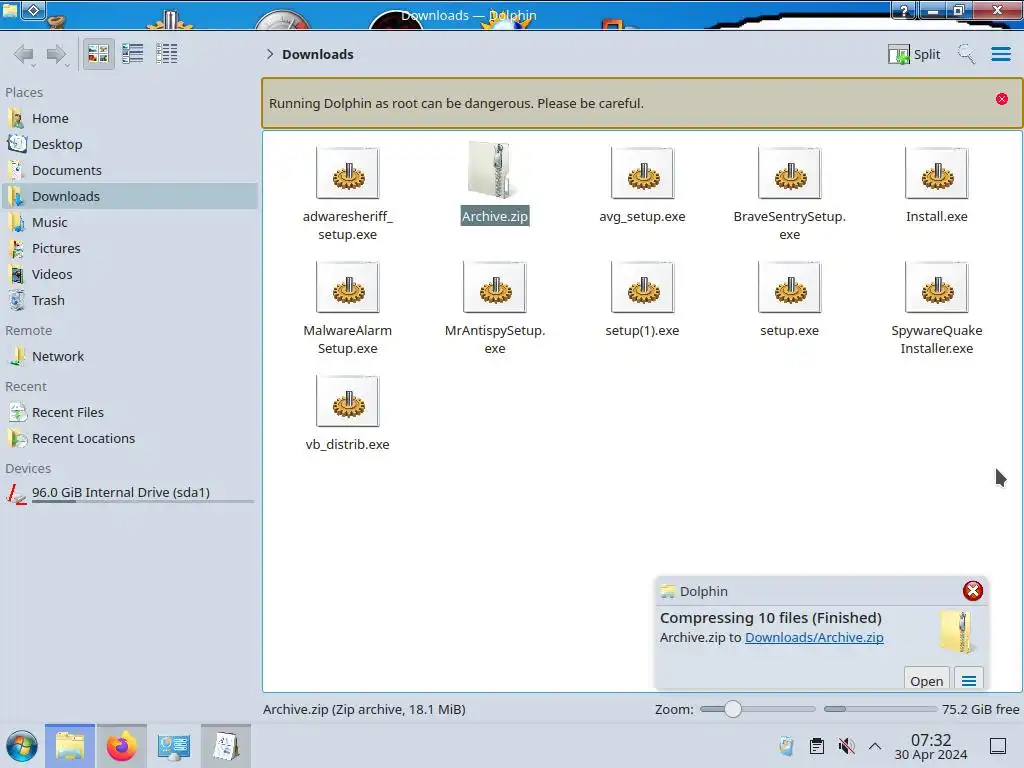Click the free space capacity bar
This screenshot has width=1024, height=768.
pos(880,709)
